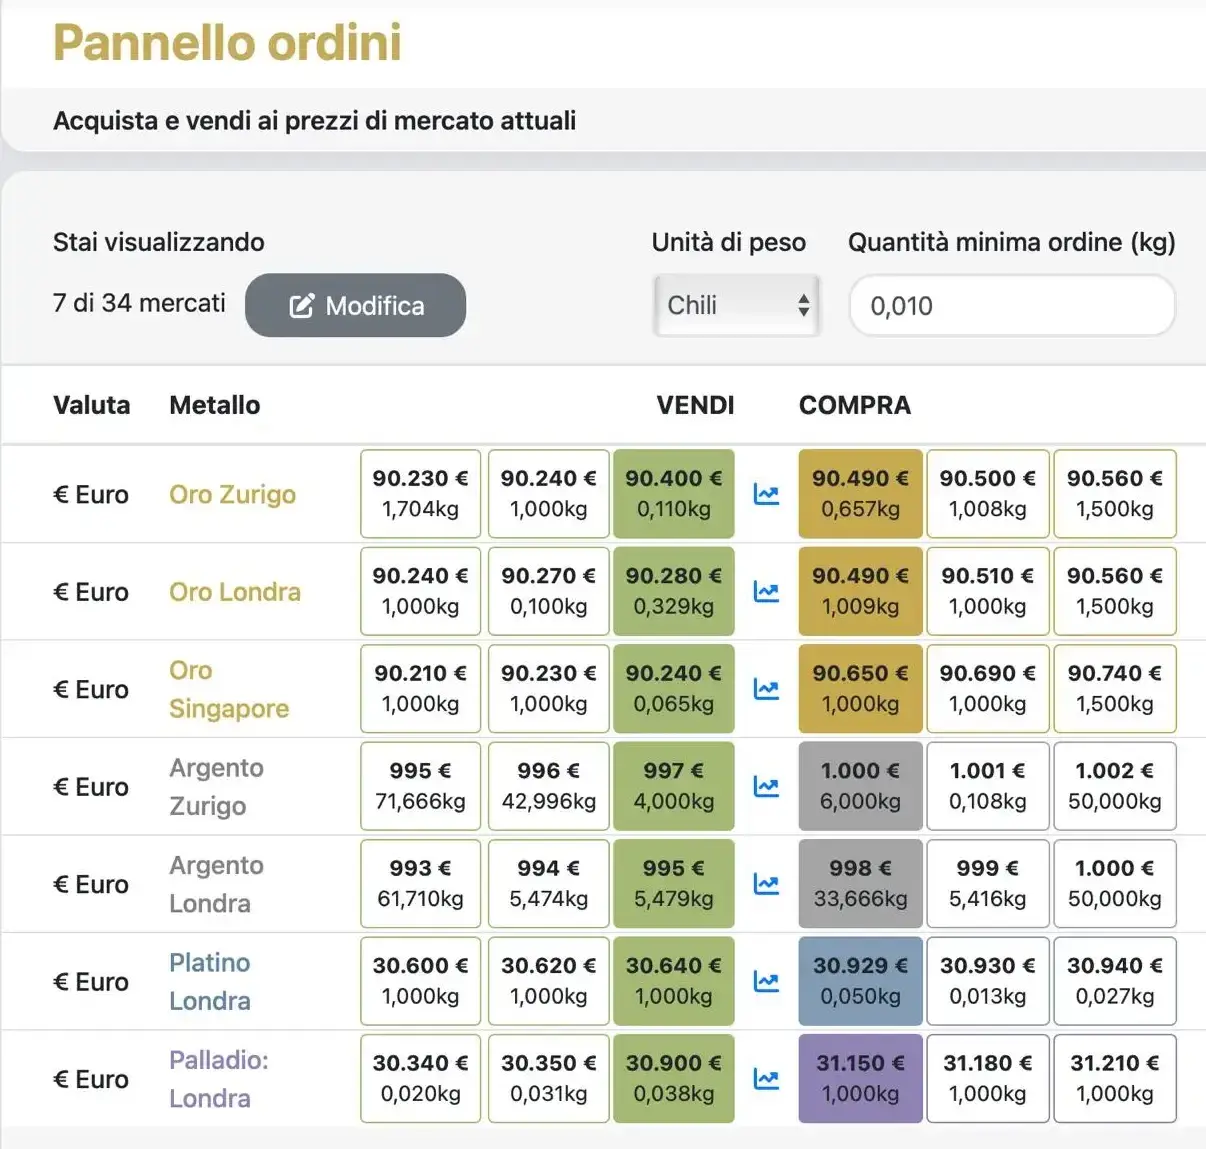Select the green 997 € Argento Zurigo sell price
Image resolution: width=1206 pixels, height=1149 pixels.
pos(674,787)
